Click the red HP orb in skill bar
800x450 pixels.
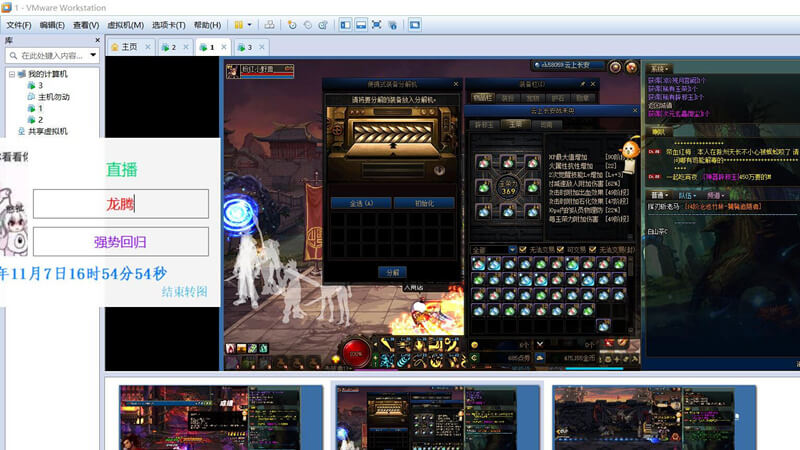tap(356, 353)
